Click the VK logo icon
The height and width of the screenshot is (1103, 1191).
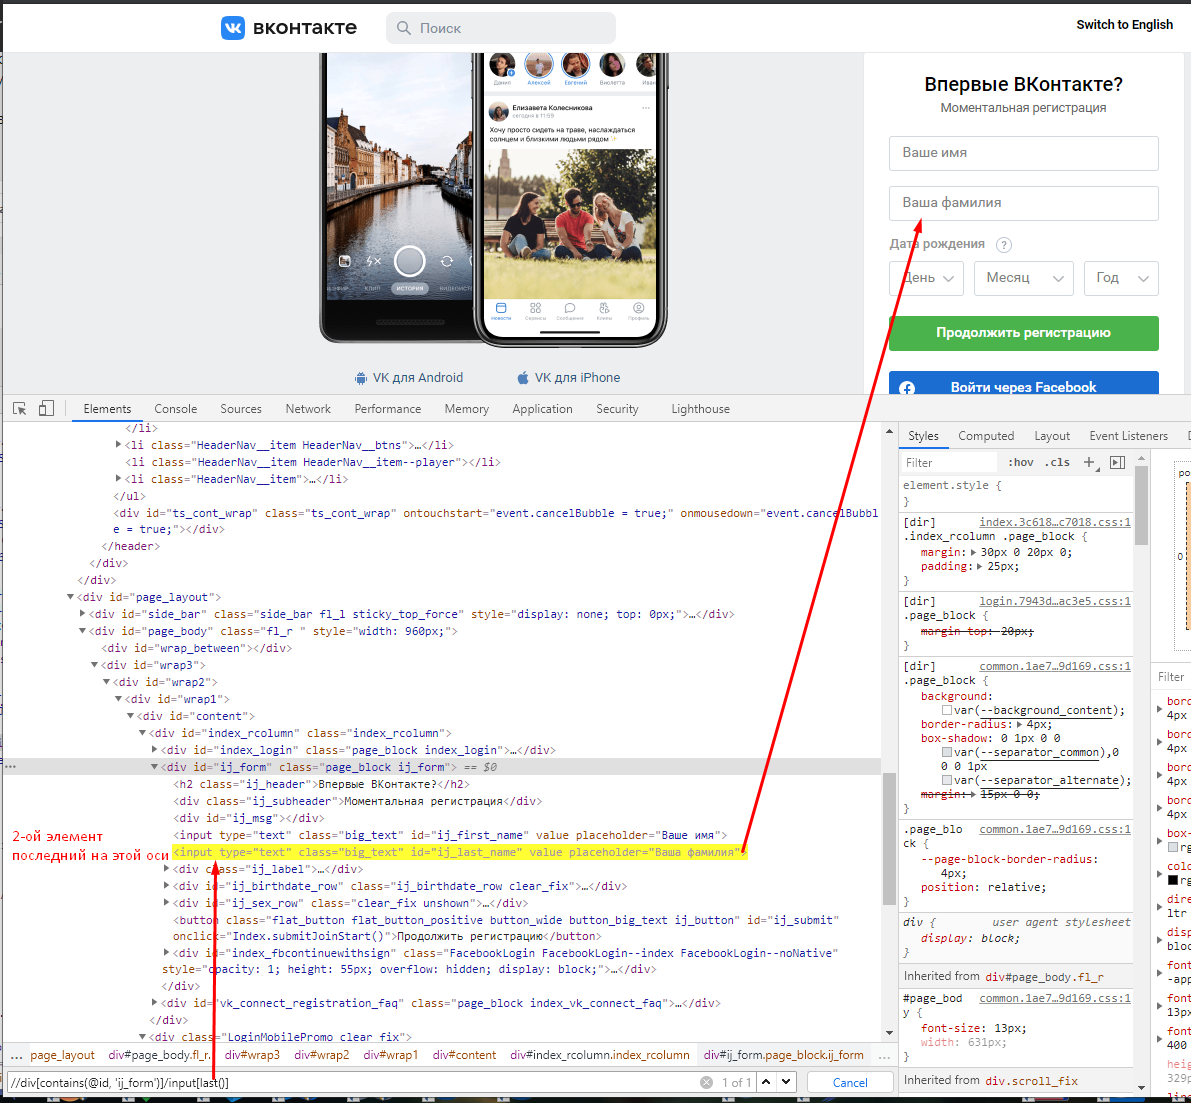(x=232, y=28)
